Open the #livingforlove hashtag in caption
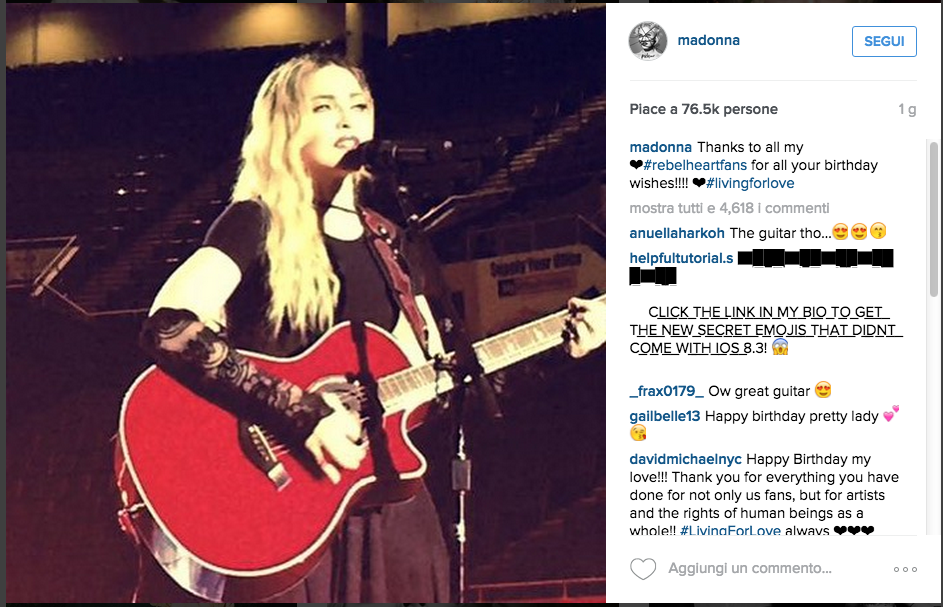 [x=750, y=183]
